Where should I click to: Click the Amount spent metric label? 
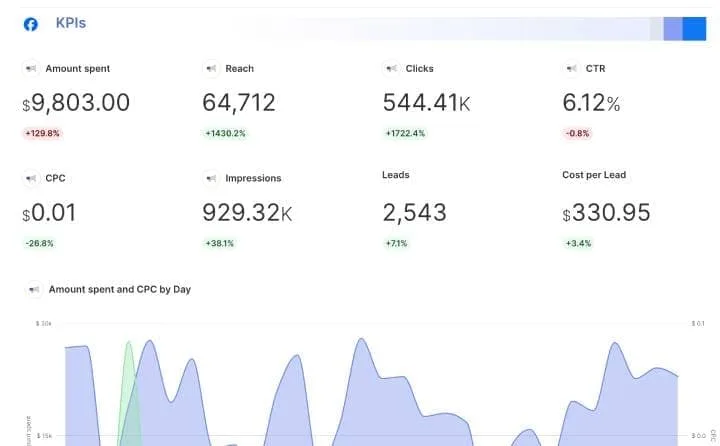(78, 68)
